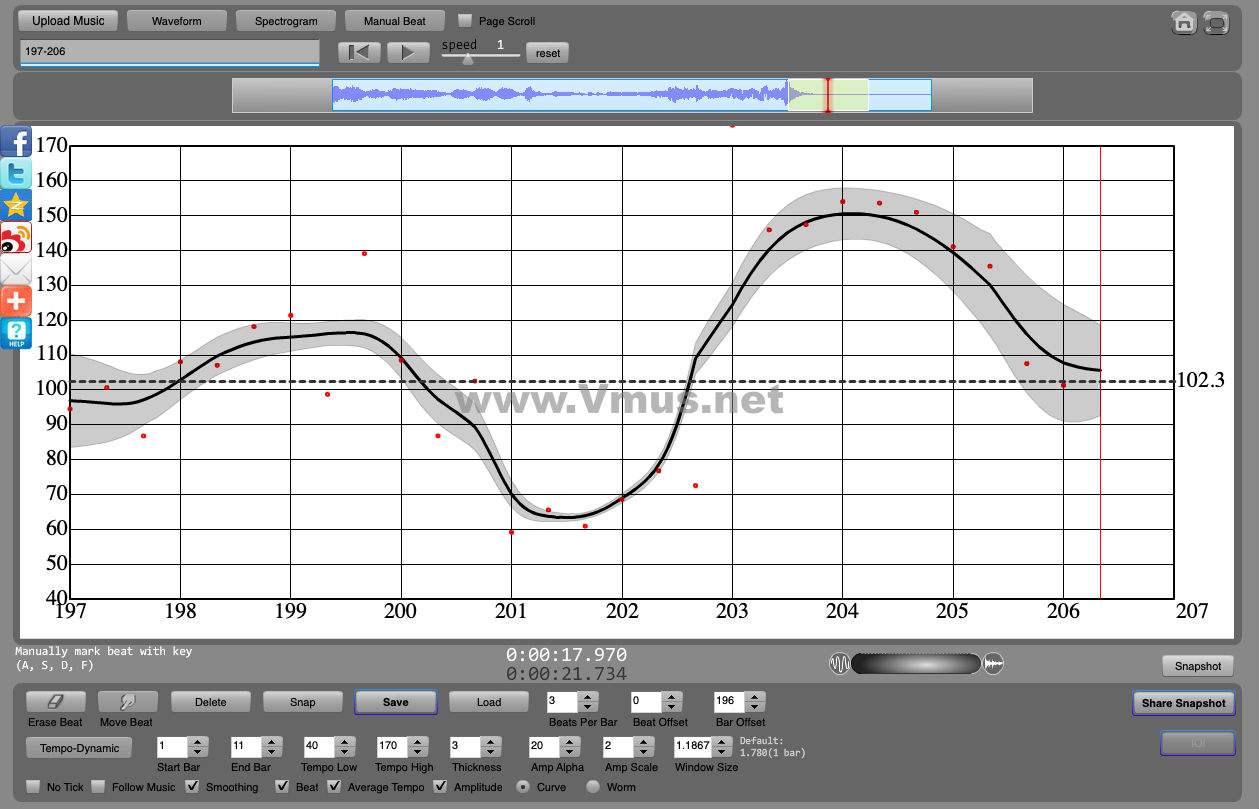Click the Beats Per Bar stepper arrows
Screen dimensions: 1259x809
point(588,702)
